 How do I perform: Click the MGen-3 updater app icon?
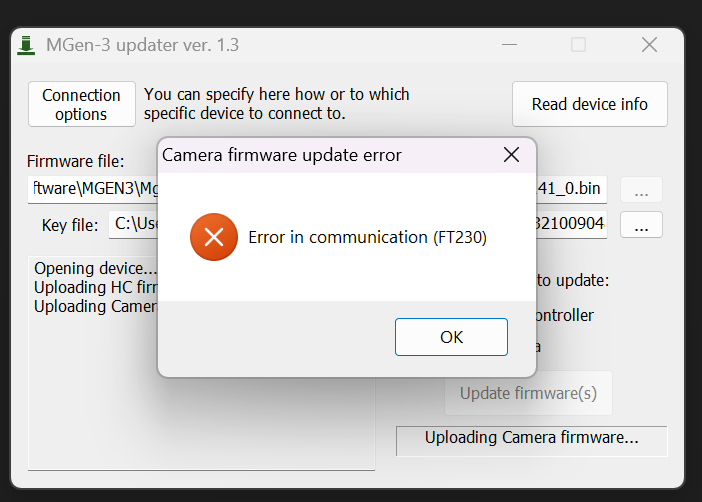(x=26, y=45)
